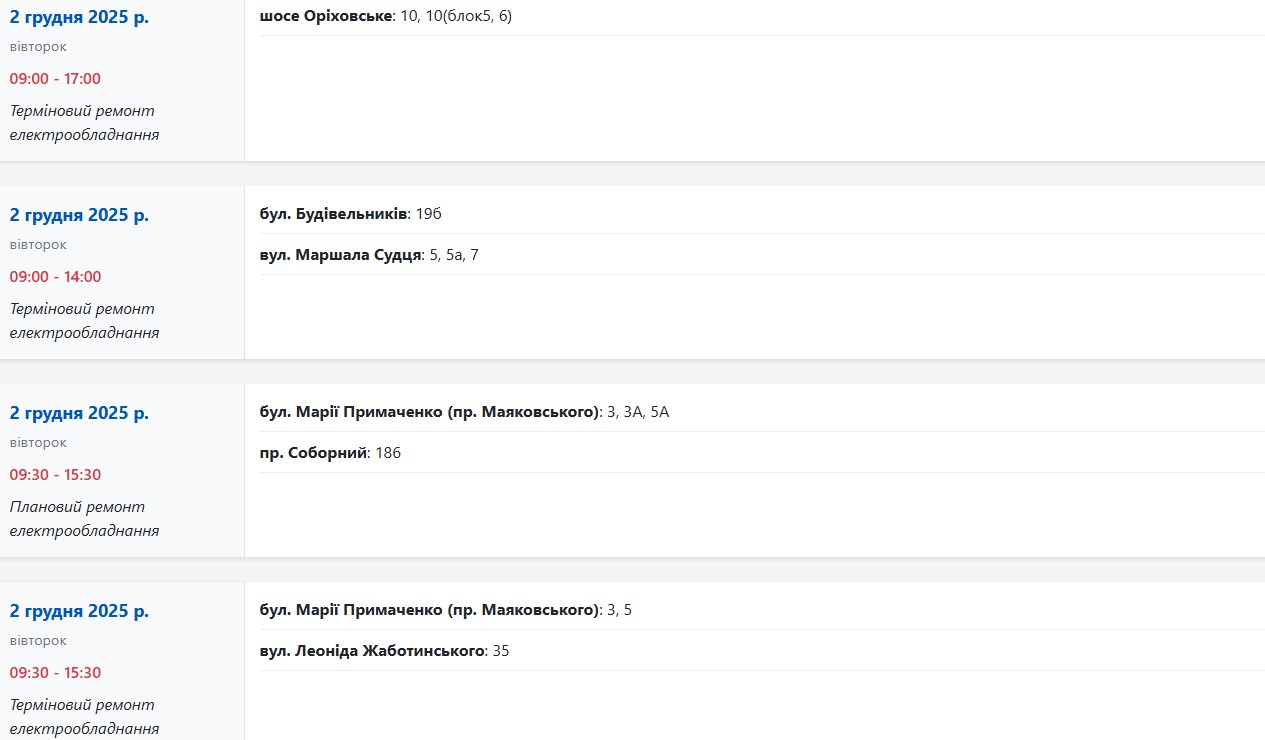Click бул. Марії Примаченко above вул. Леоніда Жаботинського
This screenshot has width=1265, height=740.
(x=429, y=610)
